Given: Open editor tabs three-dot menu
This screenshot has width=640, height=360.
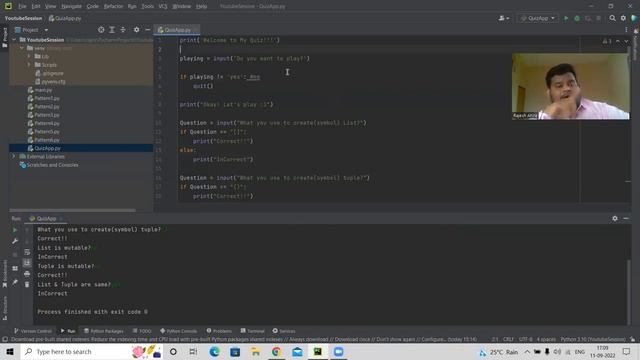Looking at the screenshot, I should pyautogui.click(x=626, y=30).
